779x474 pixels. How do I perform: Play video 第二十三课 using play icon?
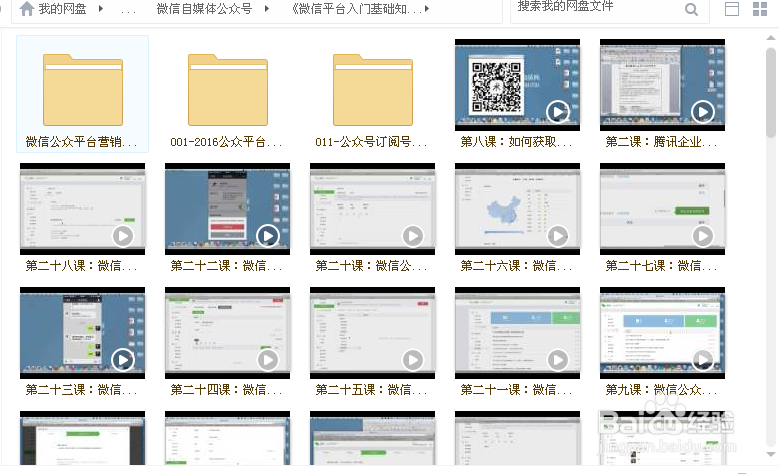pos(123,360)
